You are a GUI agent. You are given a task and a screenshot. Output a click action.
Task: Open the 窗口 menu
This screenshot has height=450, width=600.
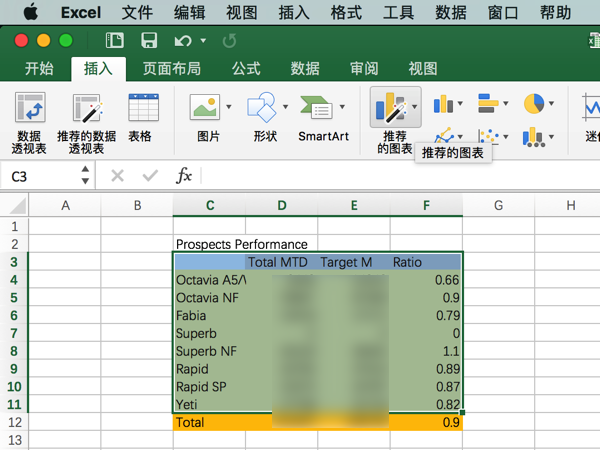503,13
